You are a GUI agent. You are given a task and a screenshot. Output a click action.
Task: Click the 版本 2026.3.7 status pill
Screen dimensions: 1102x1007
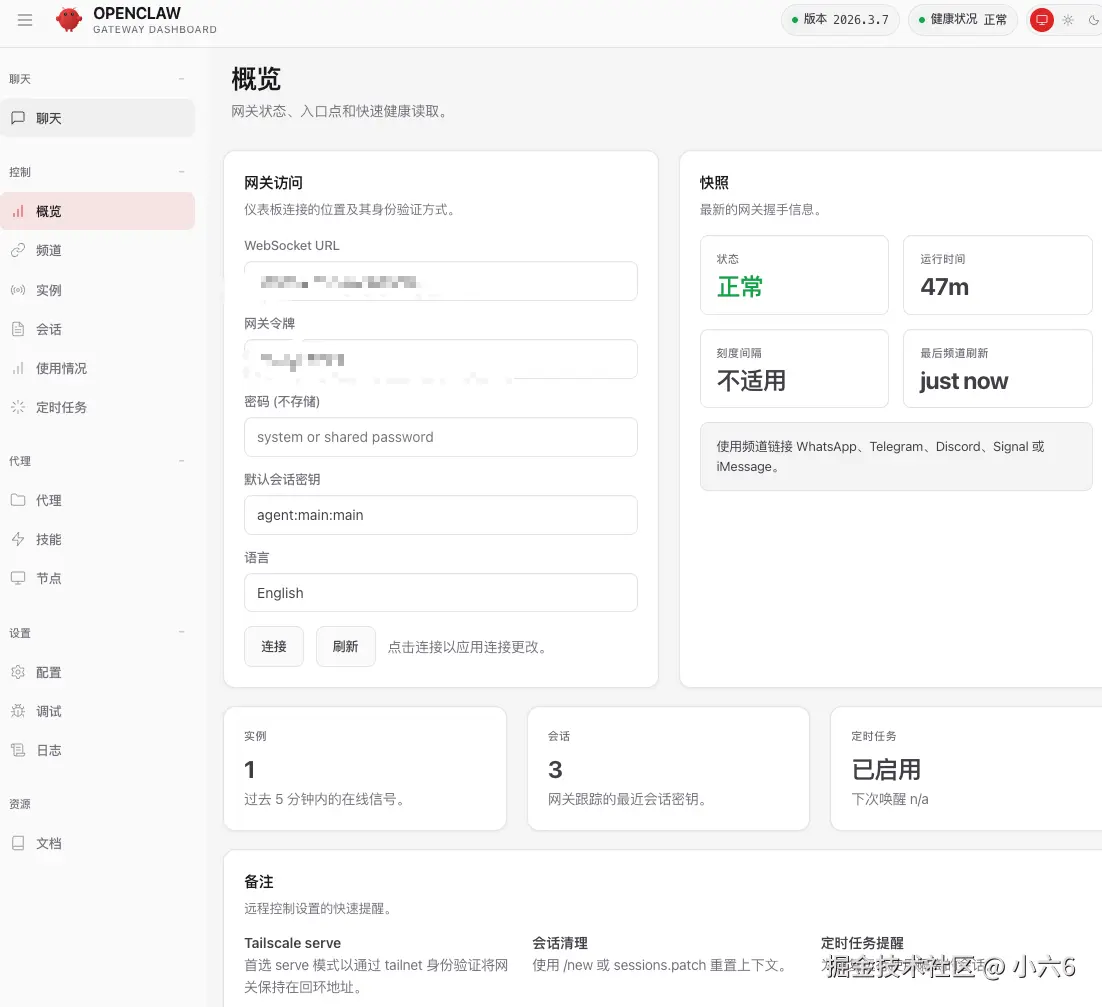click(x=840, y=20)
